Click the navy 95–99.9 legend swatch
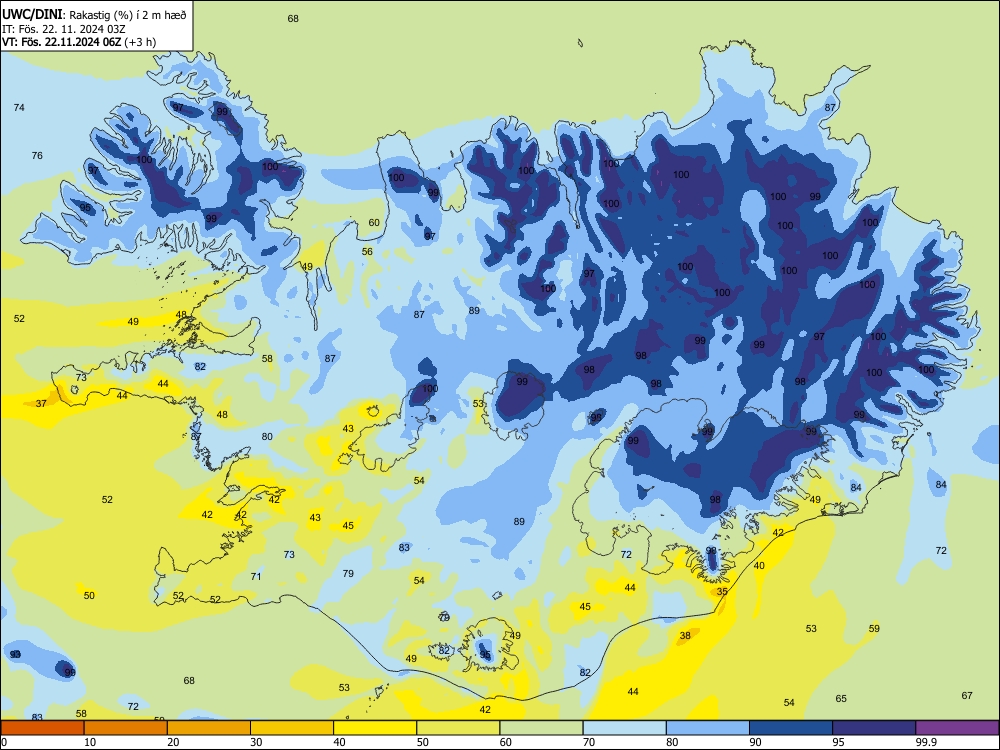This screenshot has width=1000, height=750. coord(874,728)
